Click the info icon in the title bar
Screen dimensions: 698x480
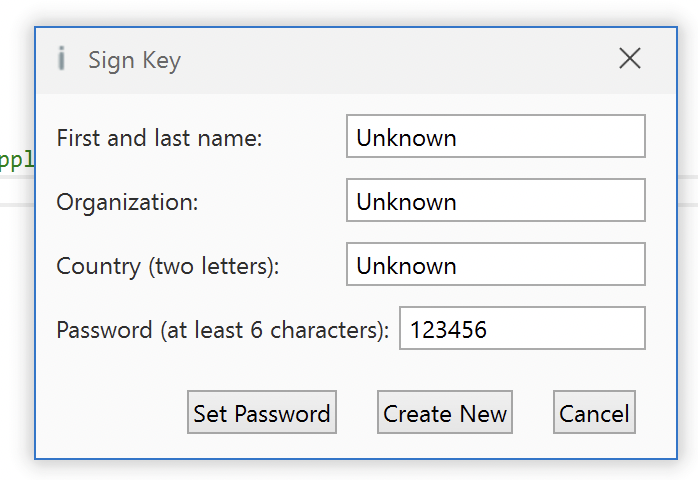tap(61, 60)
